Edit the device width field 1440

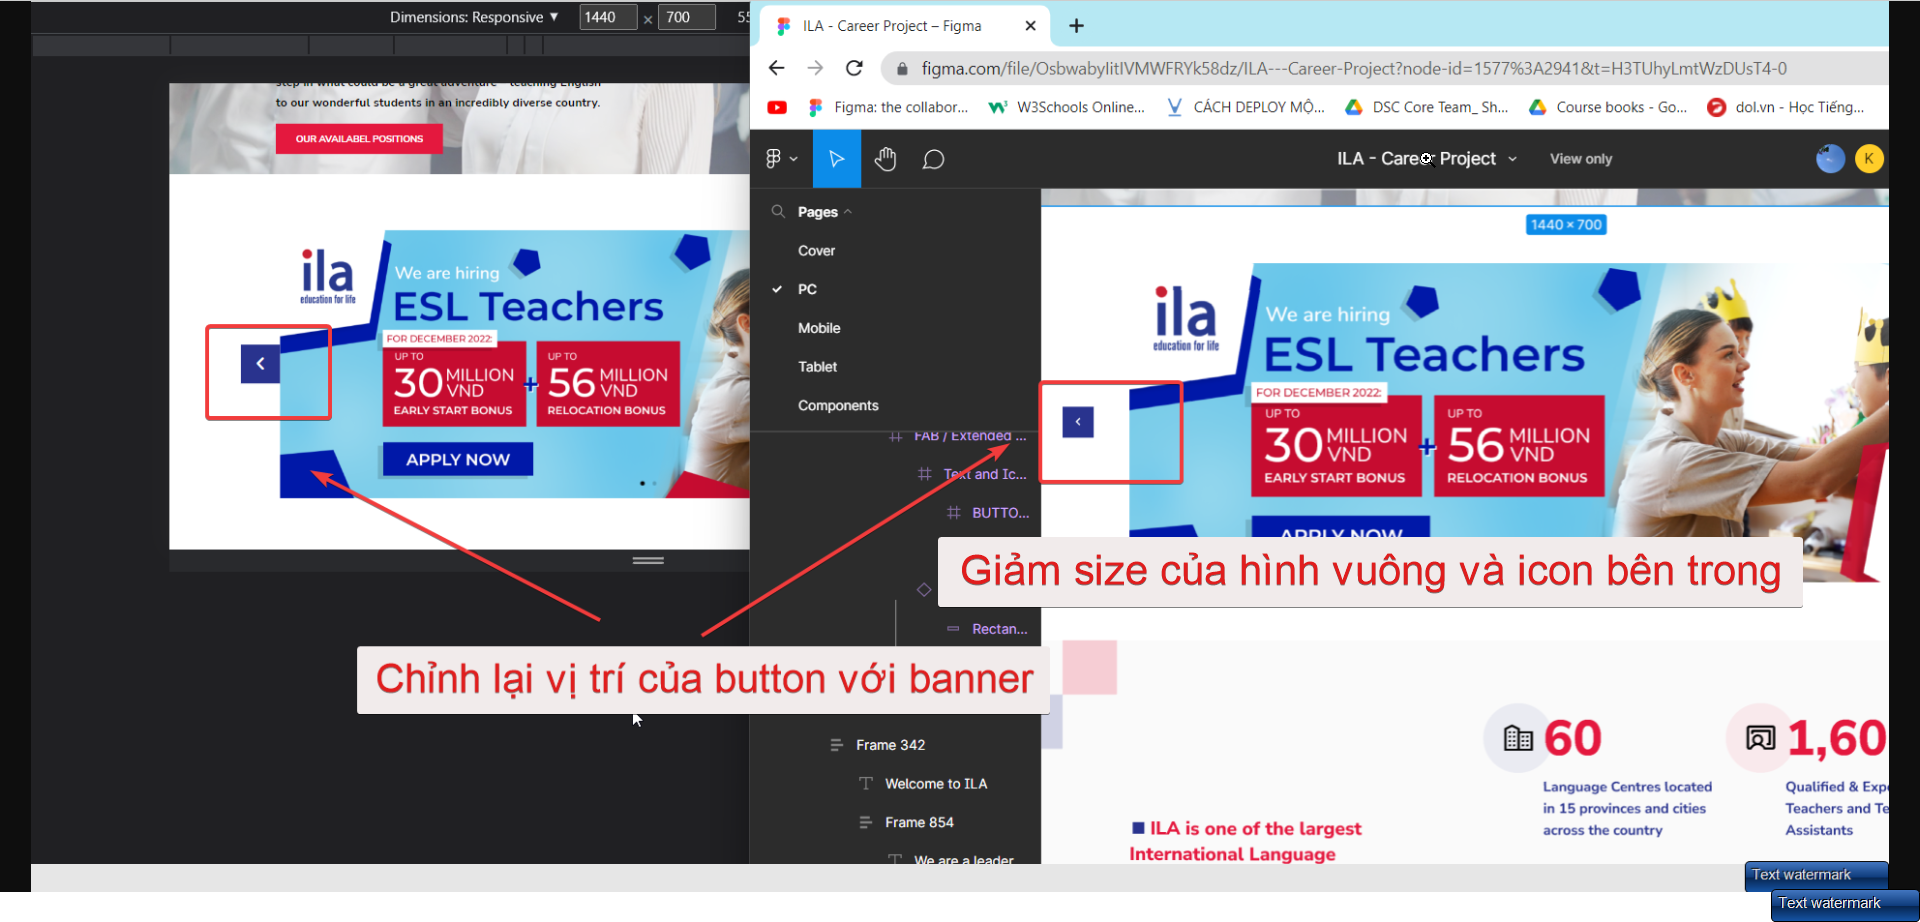[x=608, y=17]
